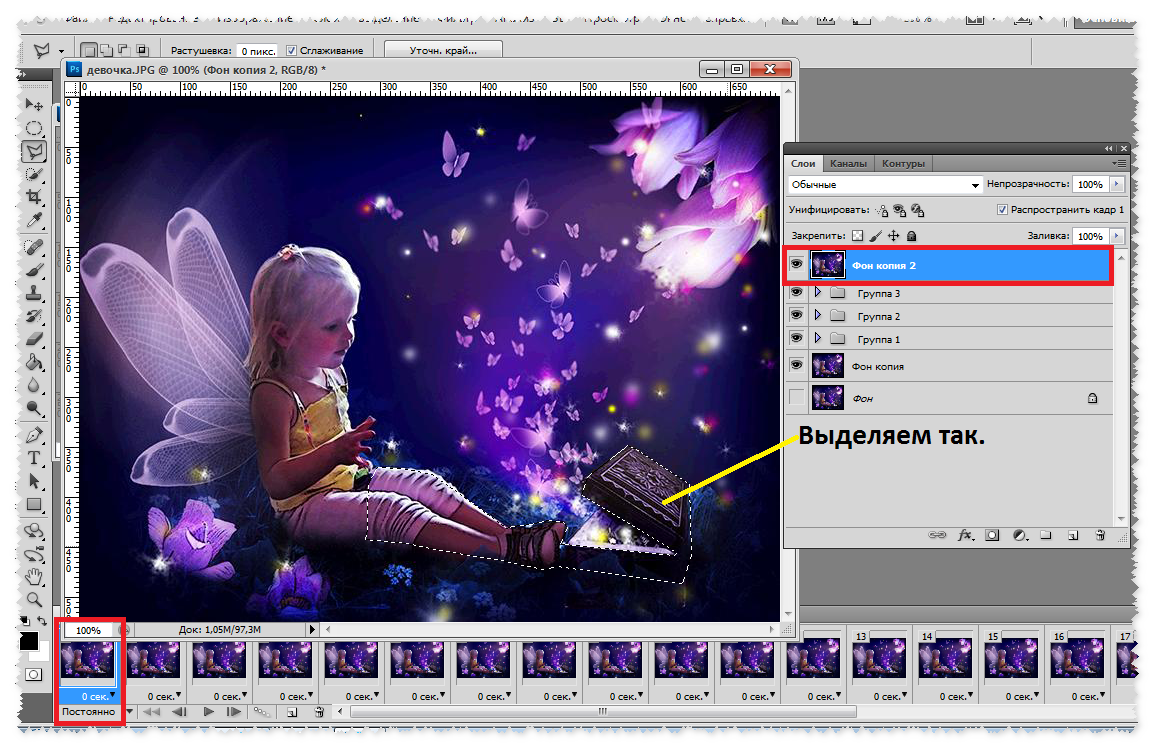Select the Eyedropper tool
This screenshot has height=749, width=1155.
click(x=34, y=219)
